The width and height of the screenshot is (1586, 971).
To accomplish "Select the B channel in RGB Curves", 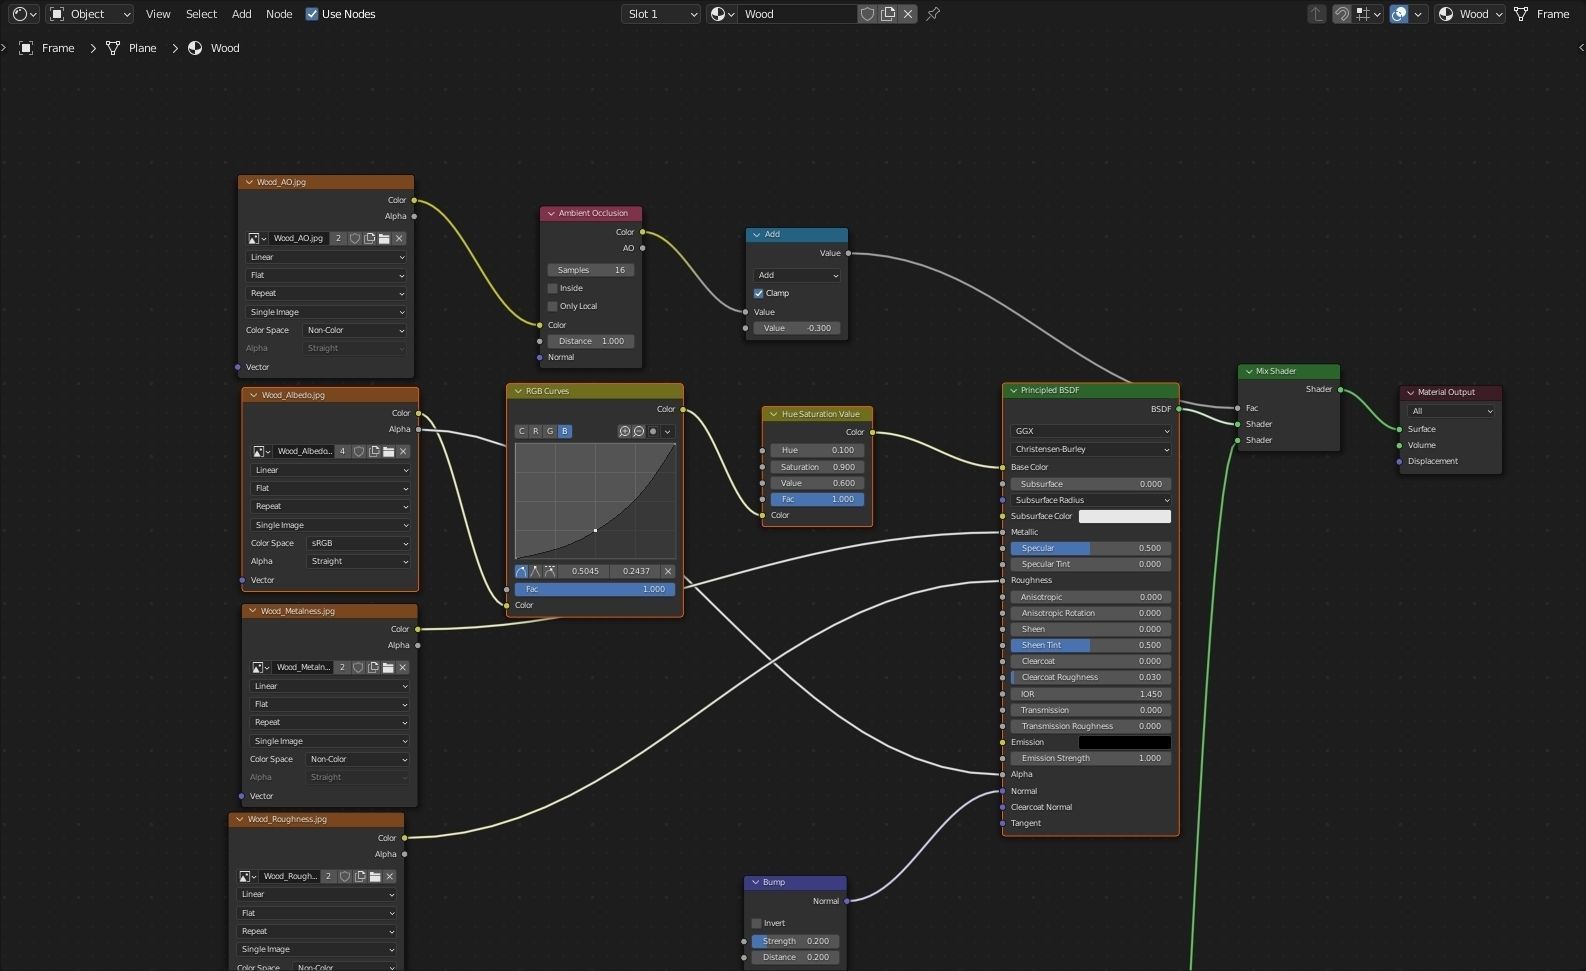I will click(x=564, y=431).
